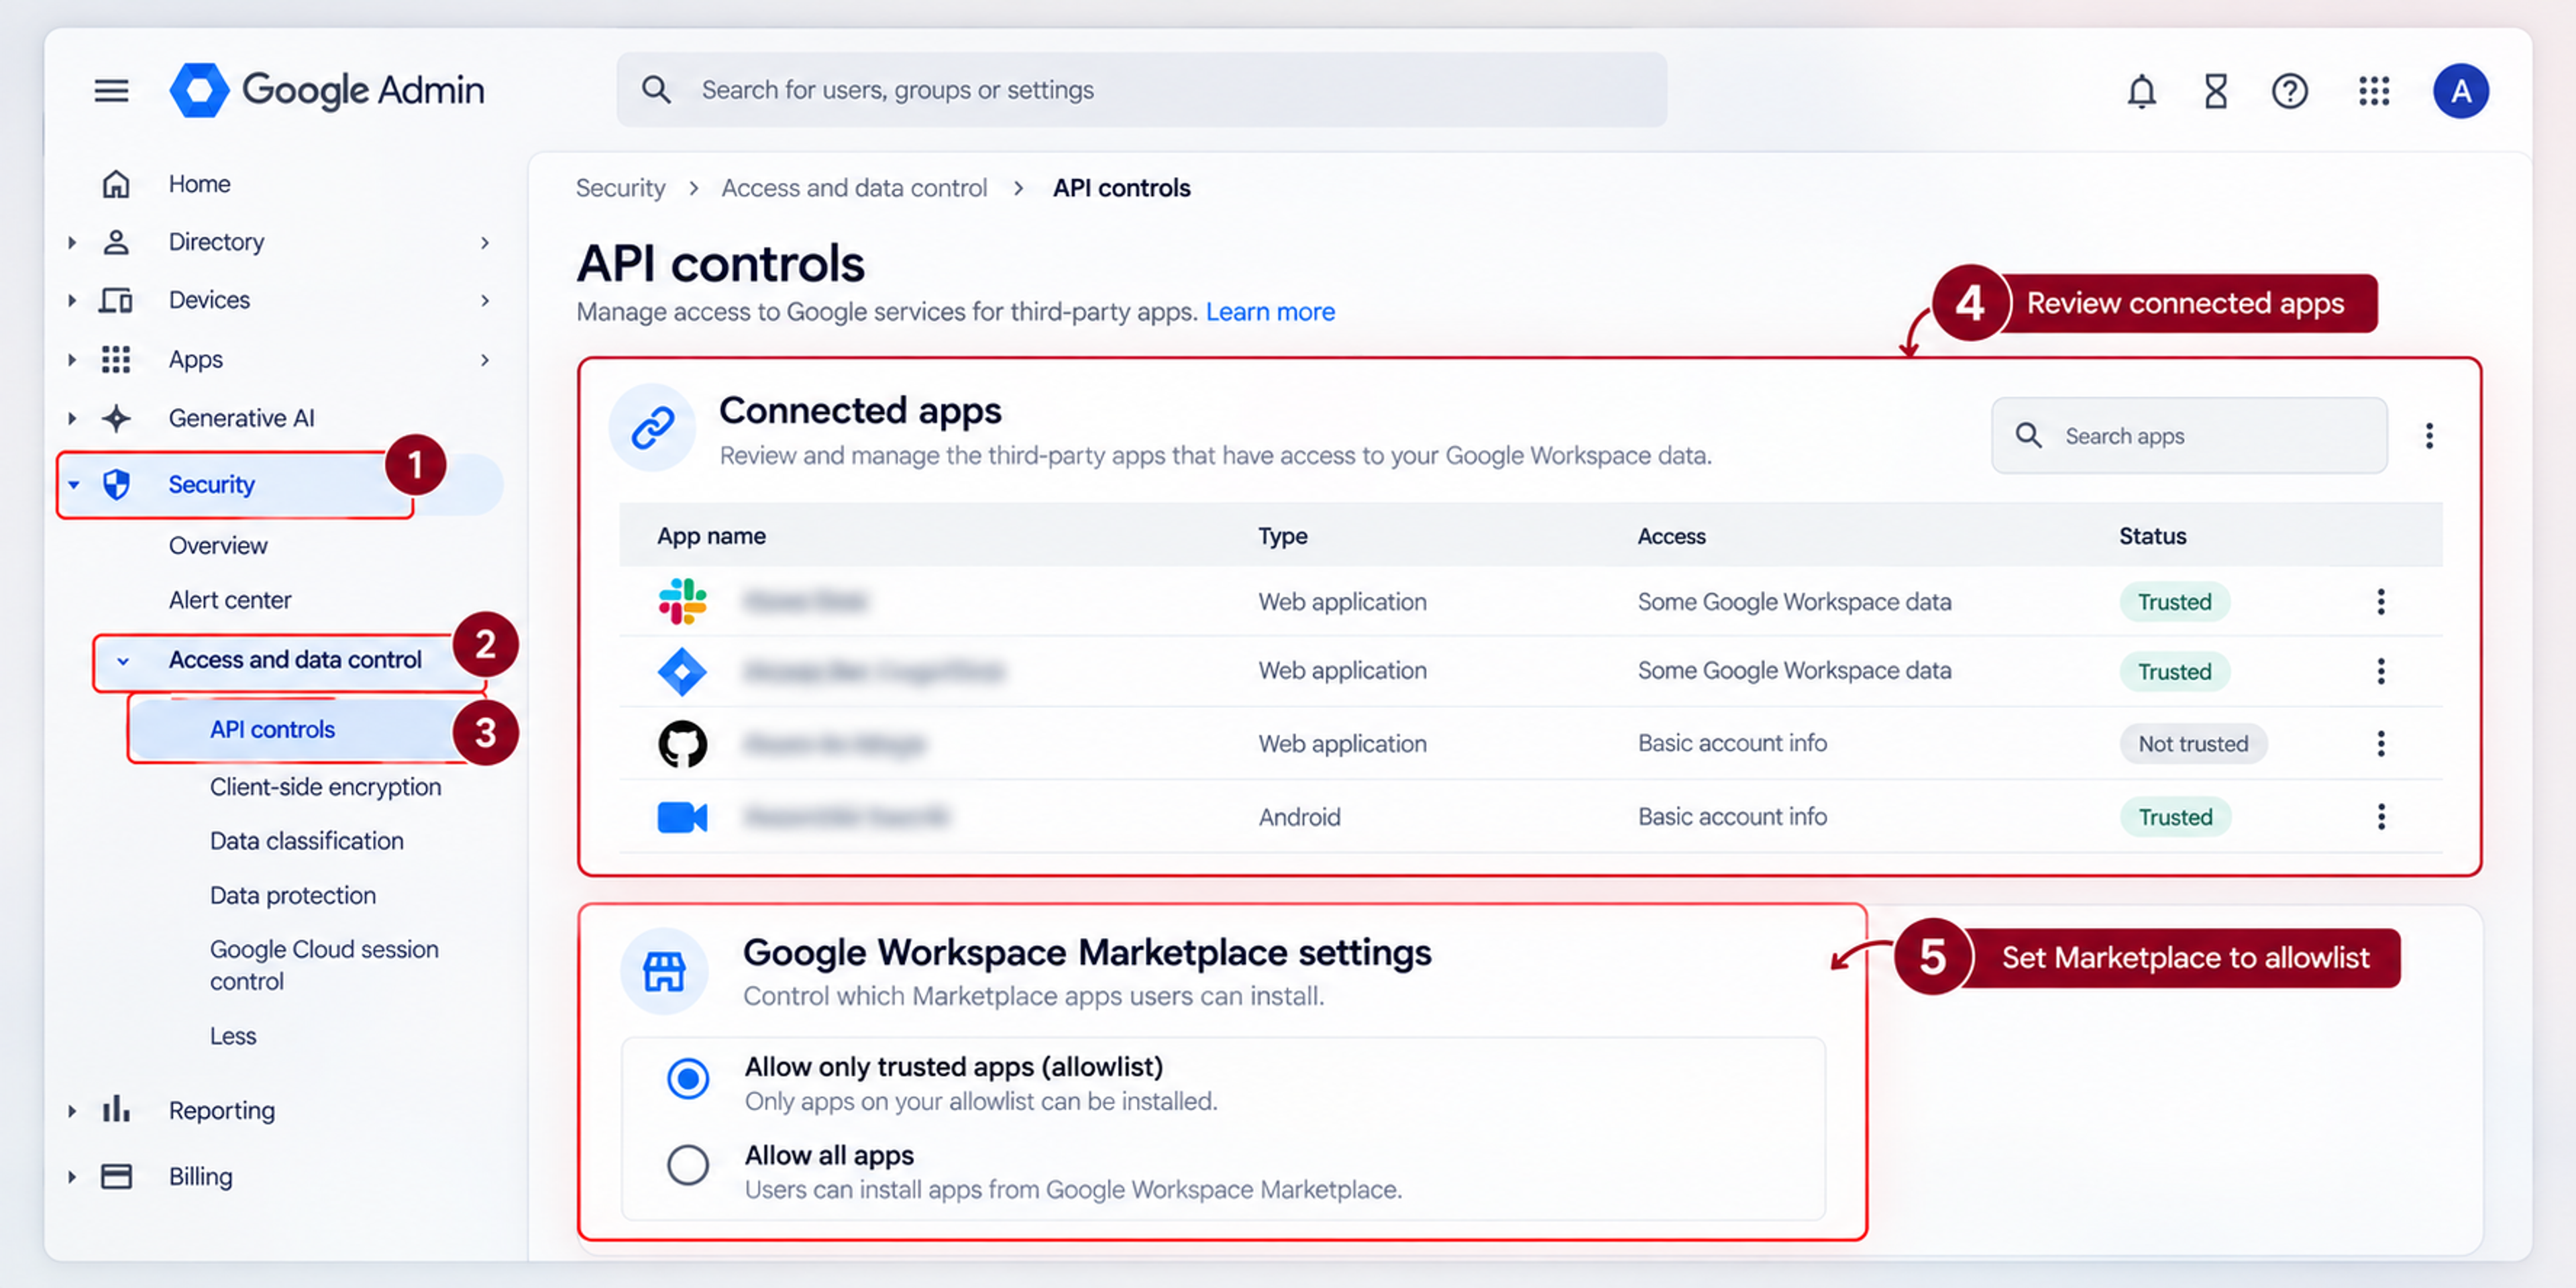Click the Not trusted status badge

2193,744
